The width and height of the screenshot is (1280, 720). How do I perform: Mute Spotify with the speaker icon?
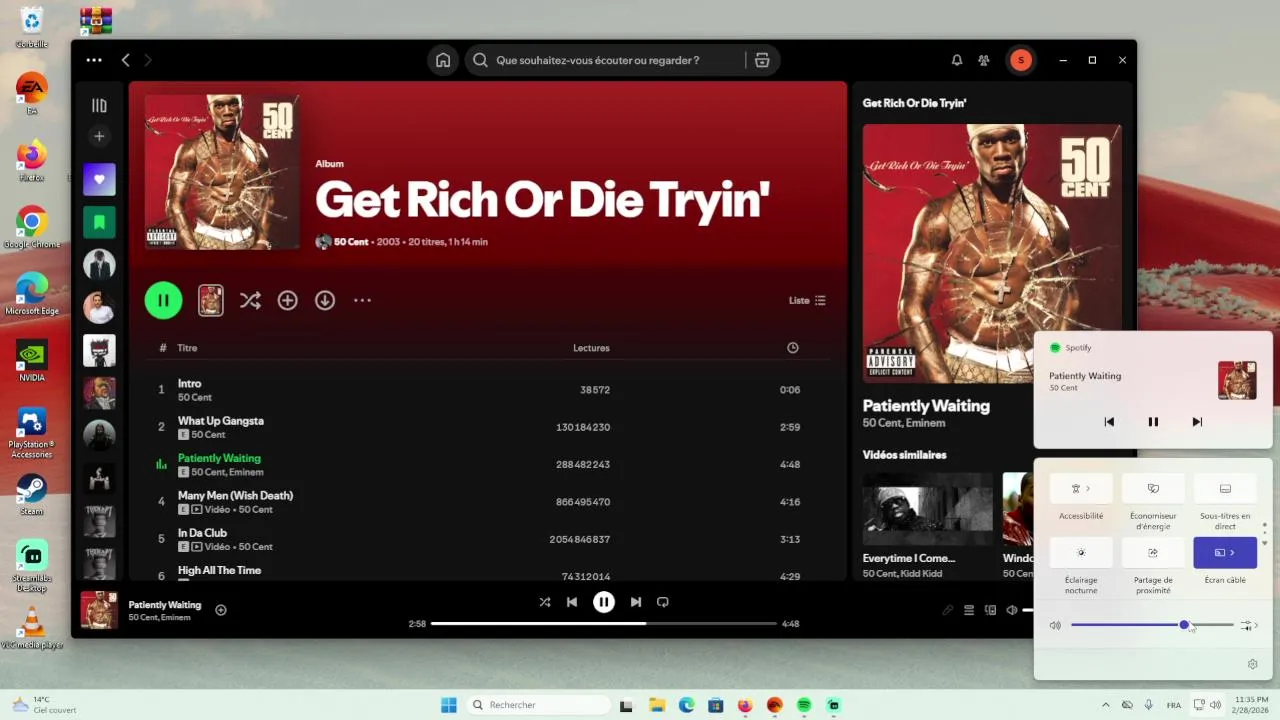1012,610
